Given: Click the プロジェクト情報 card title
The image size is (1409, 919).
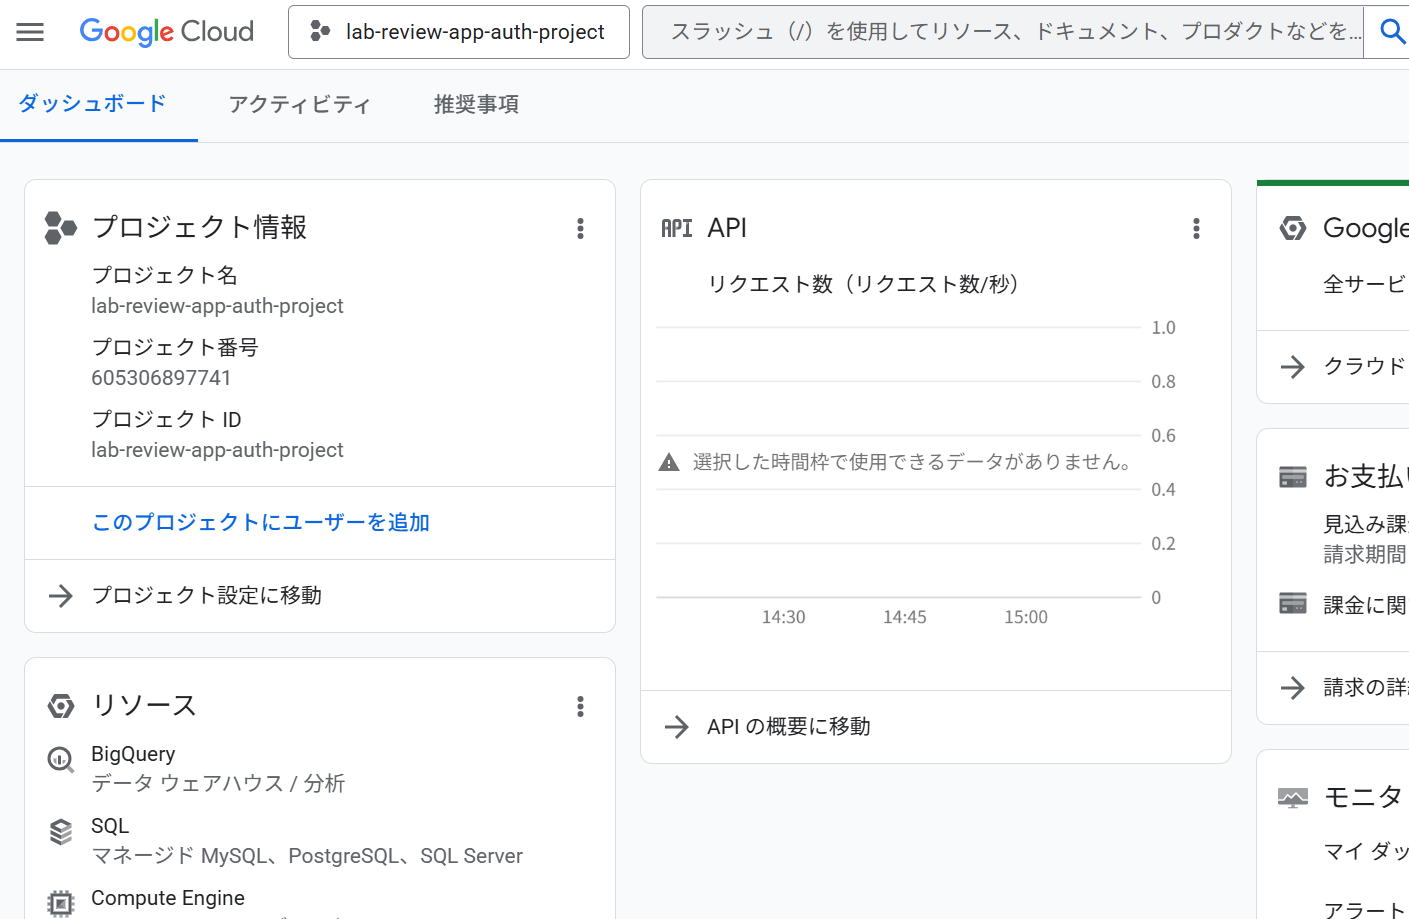Looking at the screenshot, I should (199, 228).
